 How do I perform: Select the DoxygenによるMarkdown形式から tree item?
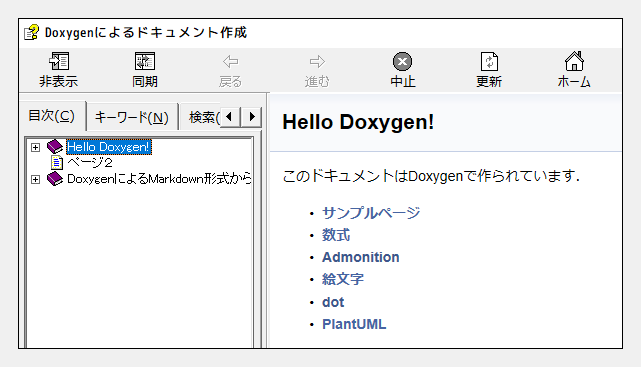point(159,179)
